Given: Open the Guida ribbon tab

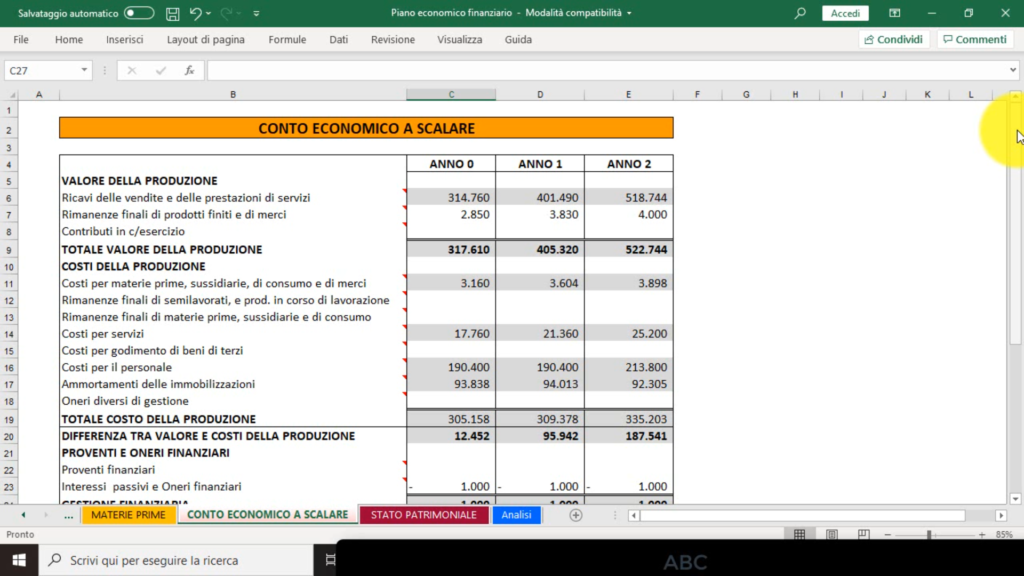Looking at the screenshot, I should [x=518, y=39].
